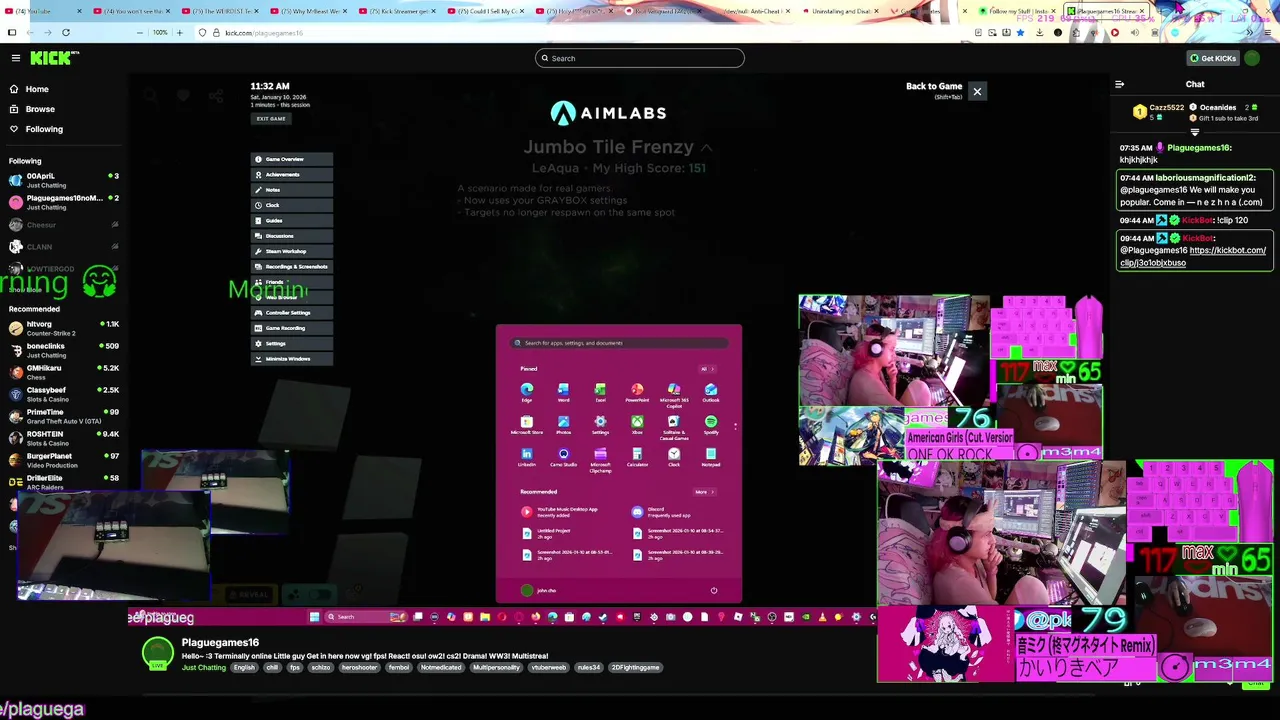
Task: Open Spotify from Start menu pinned
Action: [711, 425]
